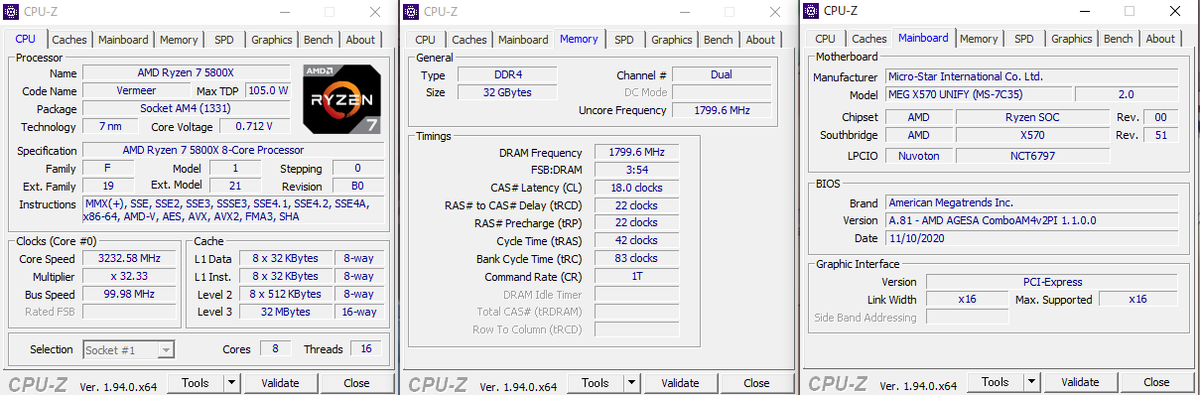Viewport: 1200px width, 395px height.
Task: Click the Multiplier value x 32.33
Action: 129,276
